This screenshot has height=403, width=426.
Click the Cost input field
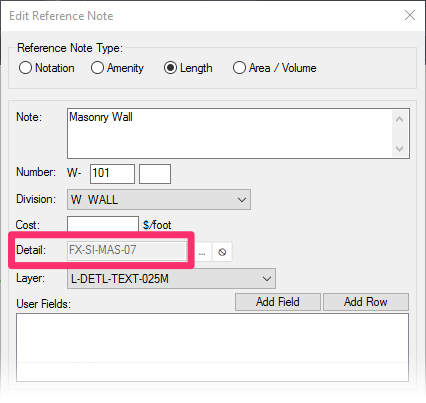pos(103,224)
